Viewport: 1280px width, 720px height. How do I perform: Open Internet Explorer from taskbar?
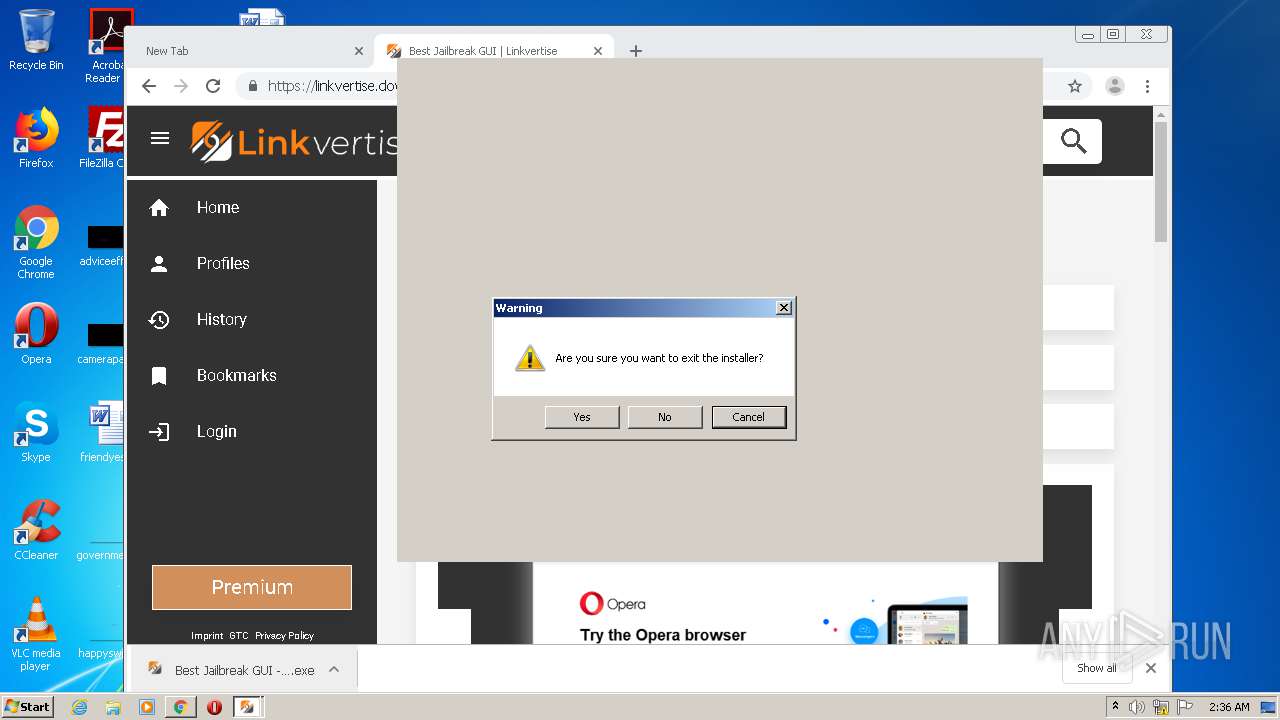[x=79, y=707]
